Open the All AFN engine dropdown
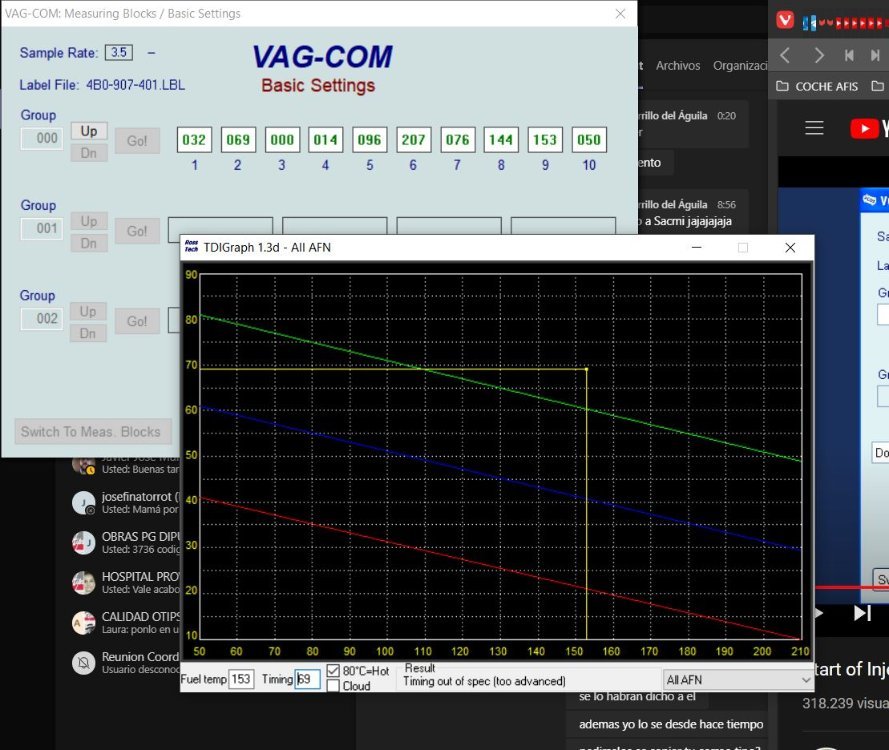The image size is (889, 750). coord(738,680)
